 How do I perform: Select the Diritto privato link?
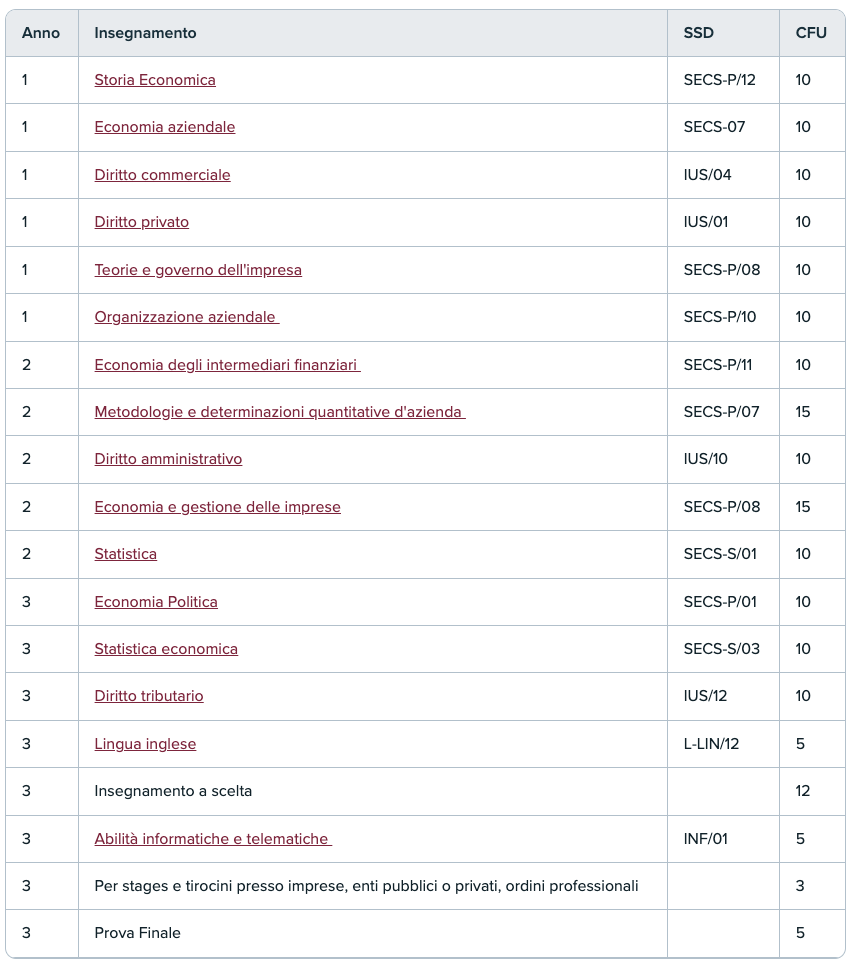pyautogui.click(x=141, y=222)
